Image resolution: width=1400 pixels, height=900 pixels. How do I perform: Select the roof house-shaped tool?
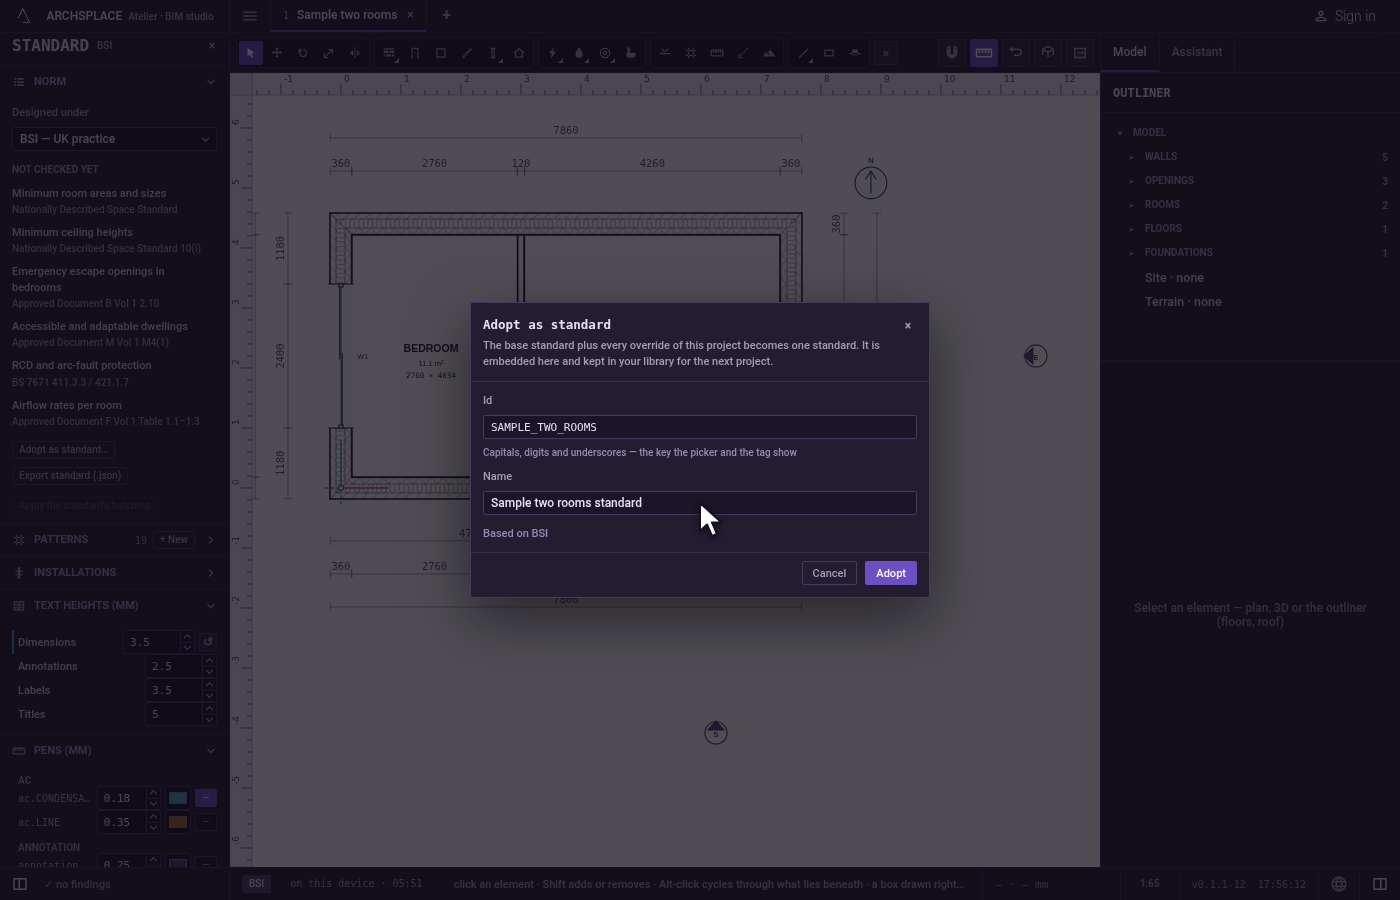[519, 53]
